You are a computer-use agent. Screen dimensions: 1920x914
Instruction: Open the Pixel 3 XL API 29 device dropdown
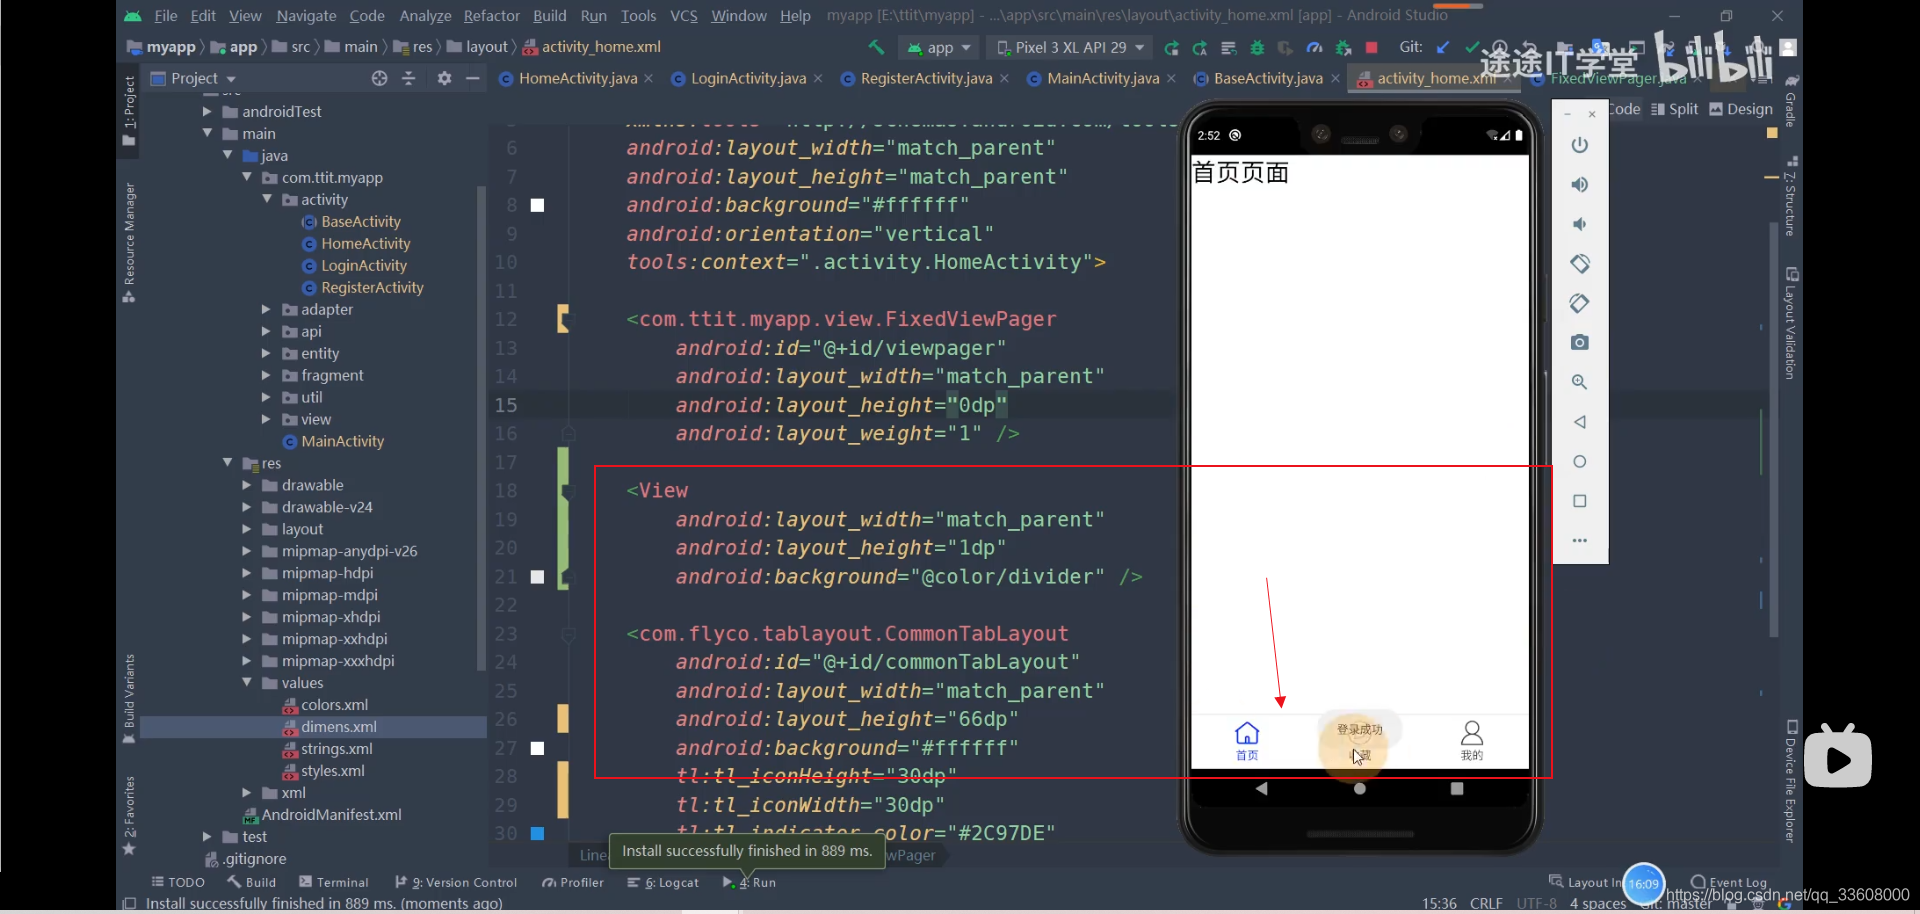[1070, 47]
